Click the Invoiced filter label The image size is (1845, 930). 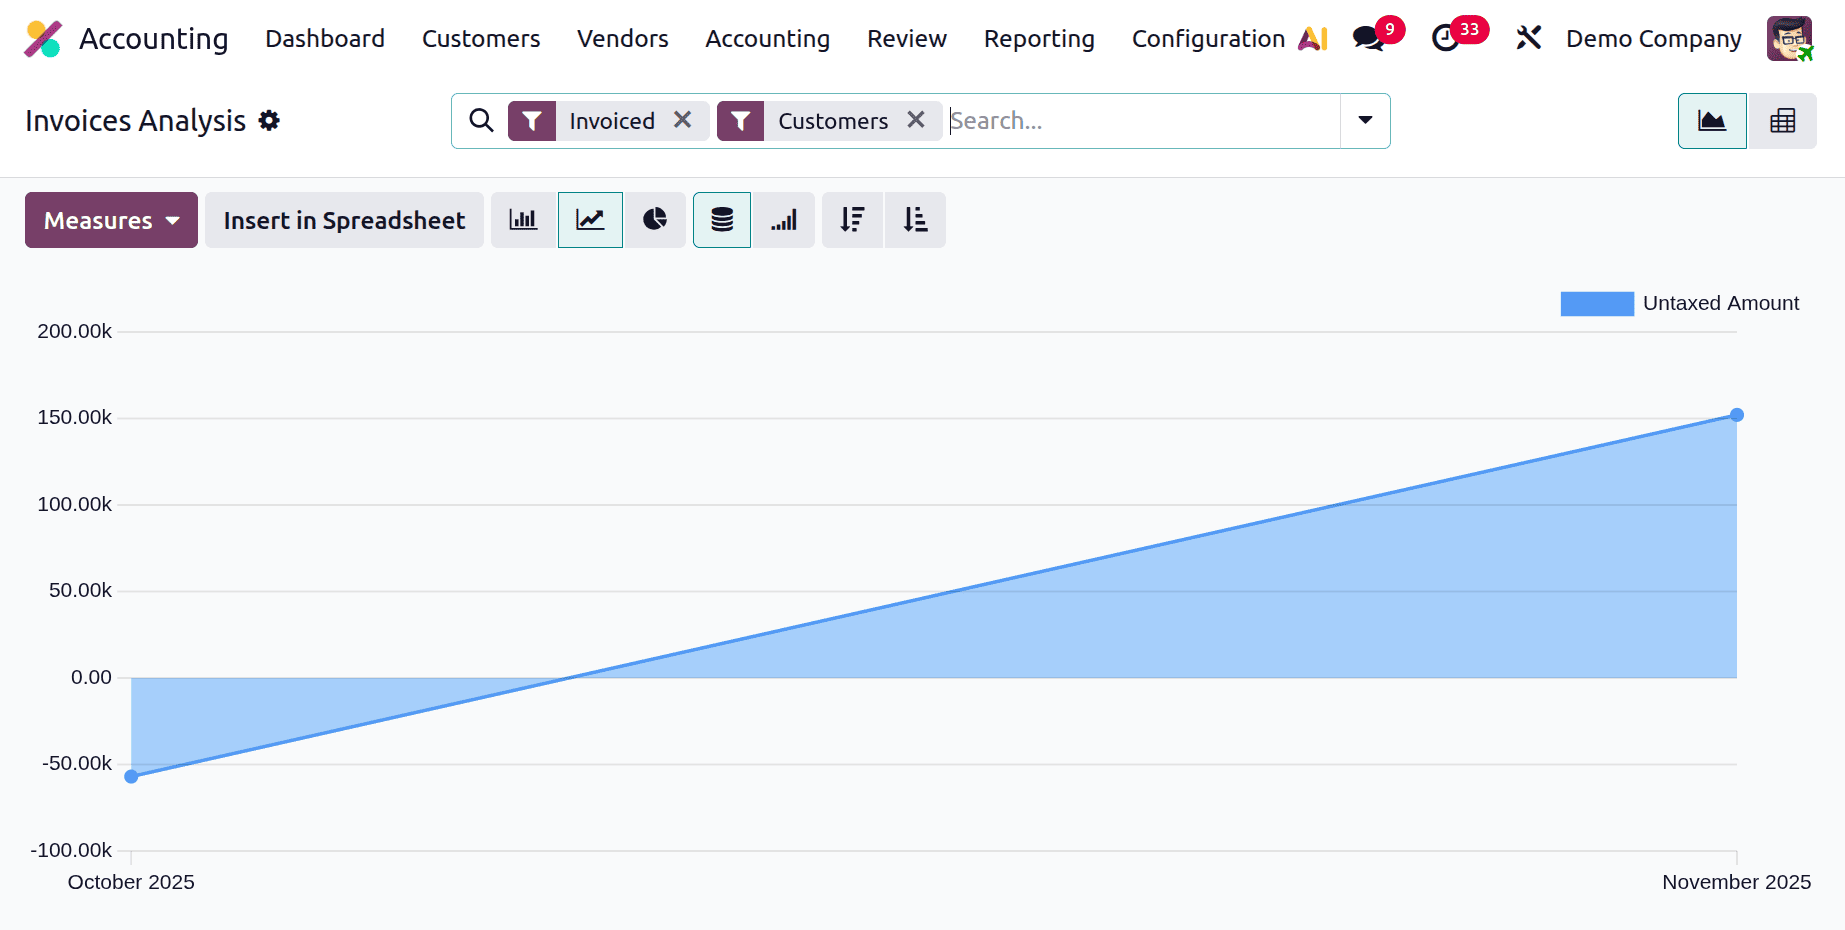click(x=612, y=121)
